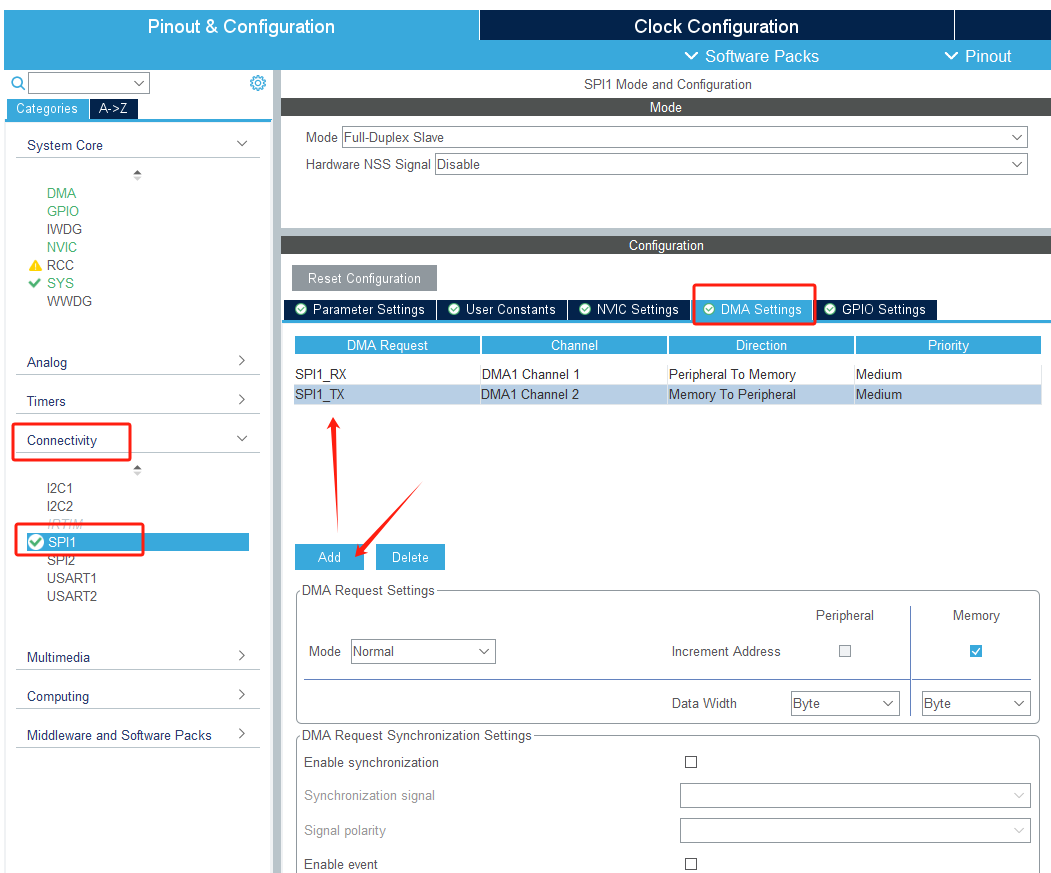Click the SPI1 green check icon

pos(36,542)
